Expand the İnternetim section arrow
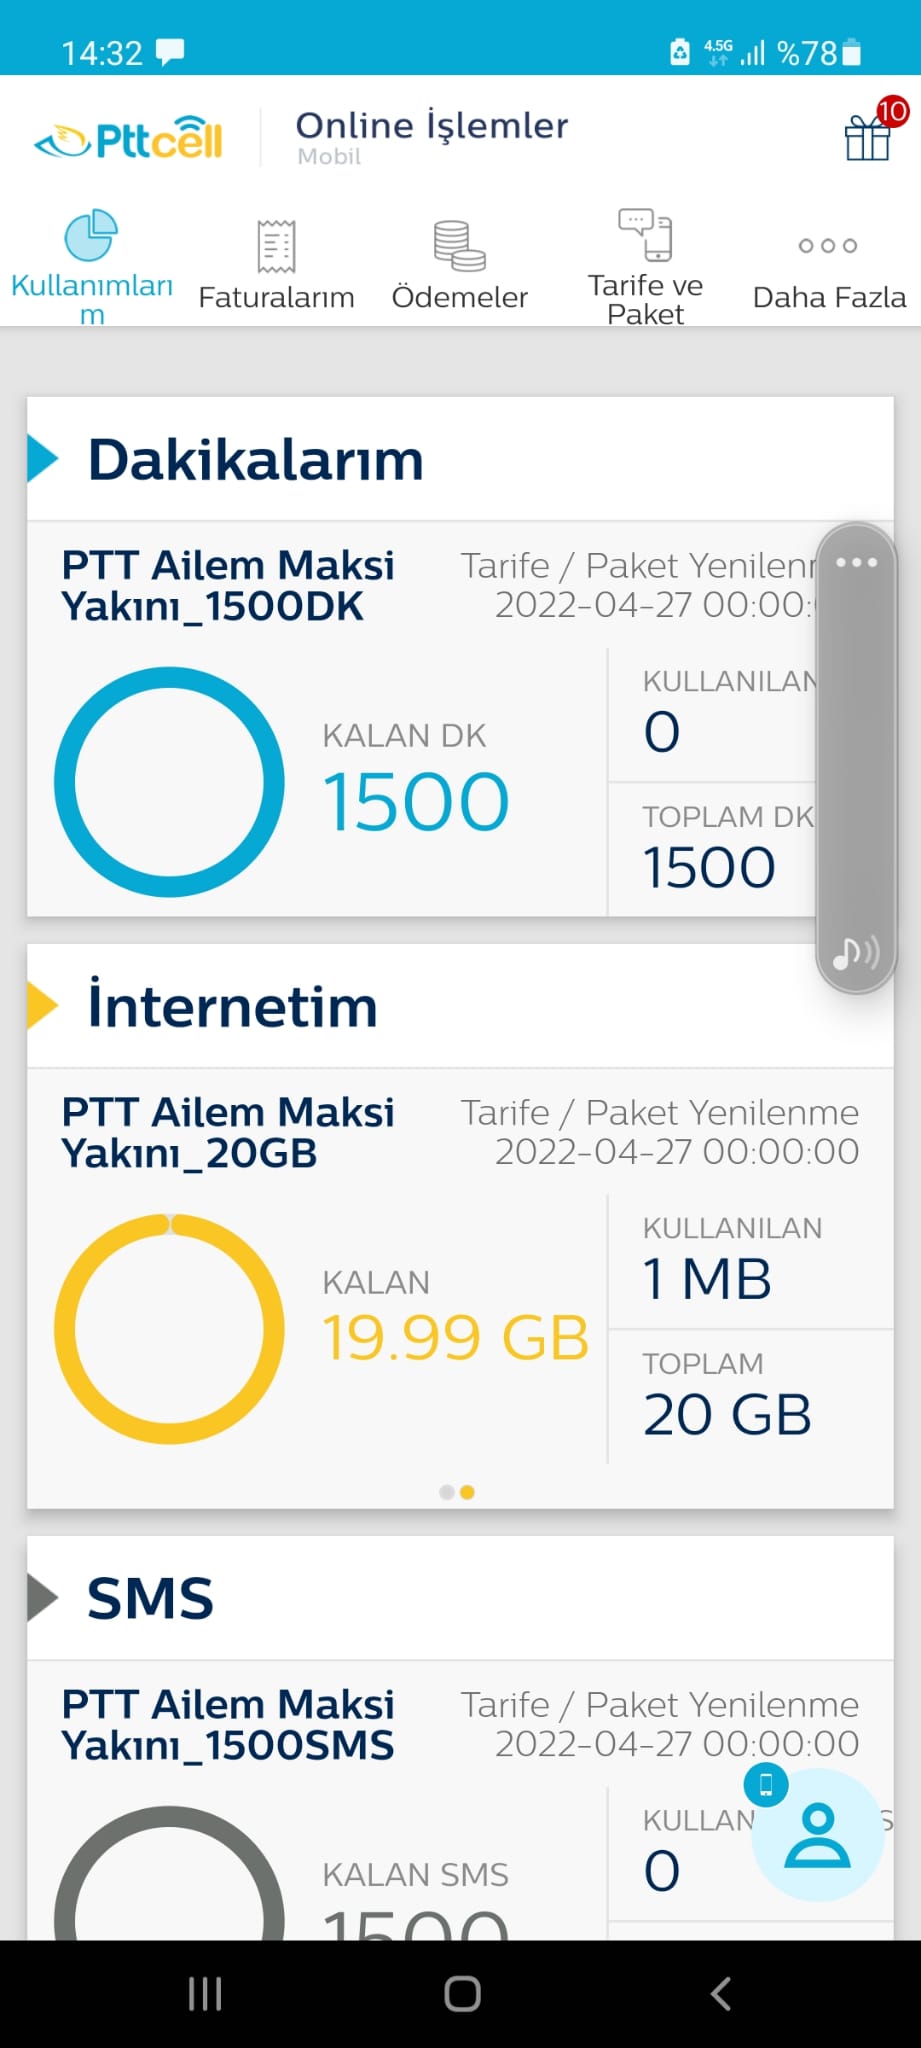 click(43, 1006)
